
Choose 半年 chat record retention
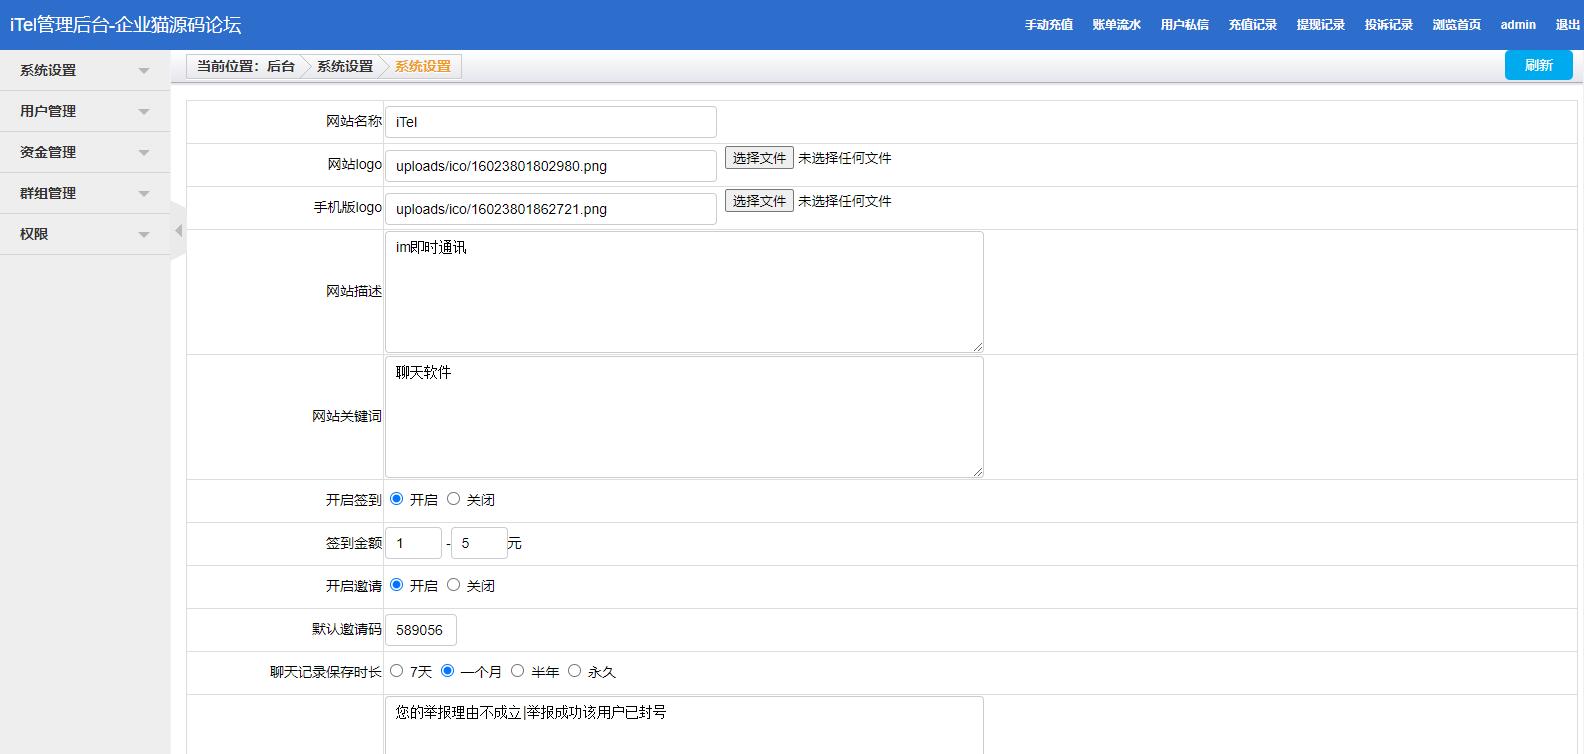(x=518, y=671)
